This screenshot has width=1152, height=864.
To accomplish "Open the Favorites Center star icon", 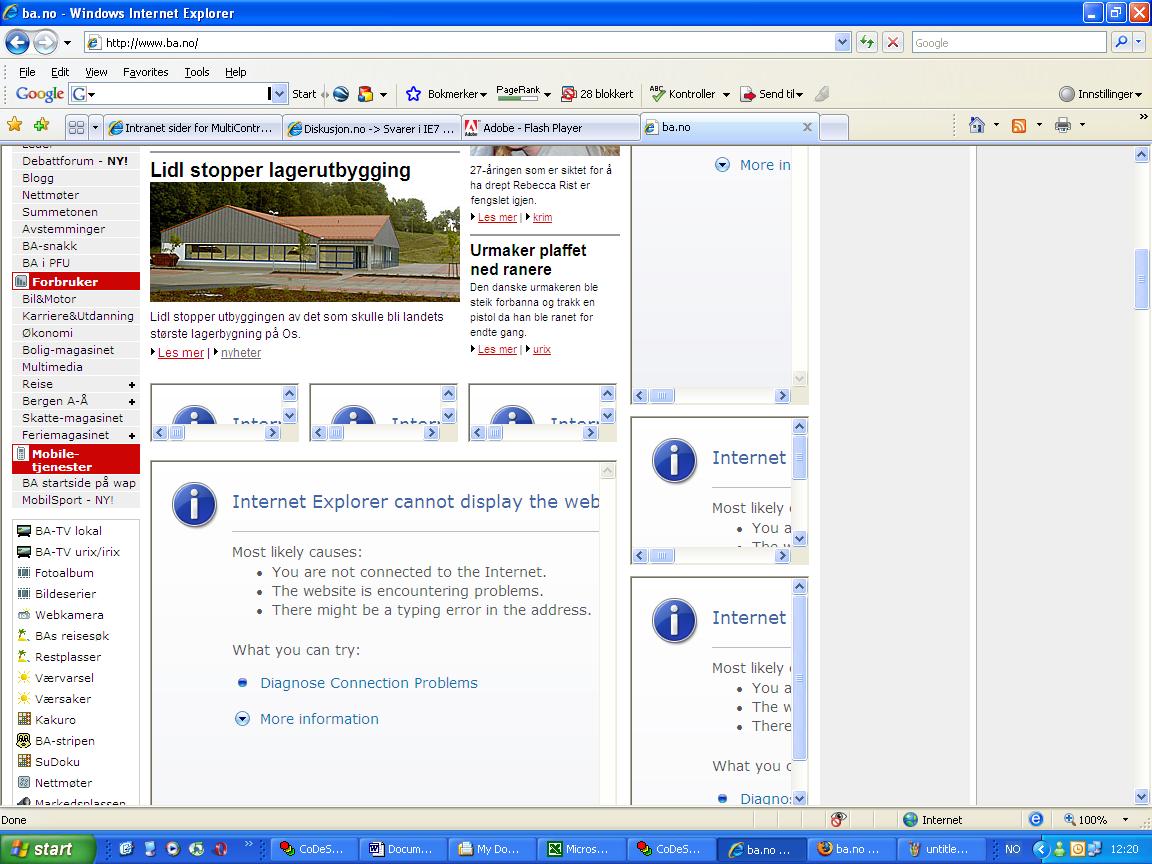I will coord(14,126).
